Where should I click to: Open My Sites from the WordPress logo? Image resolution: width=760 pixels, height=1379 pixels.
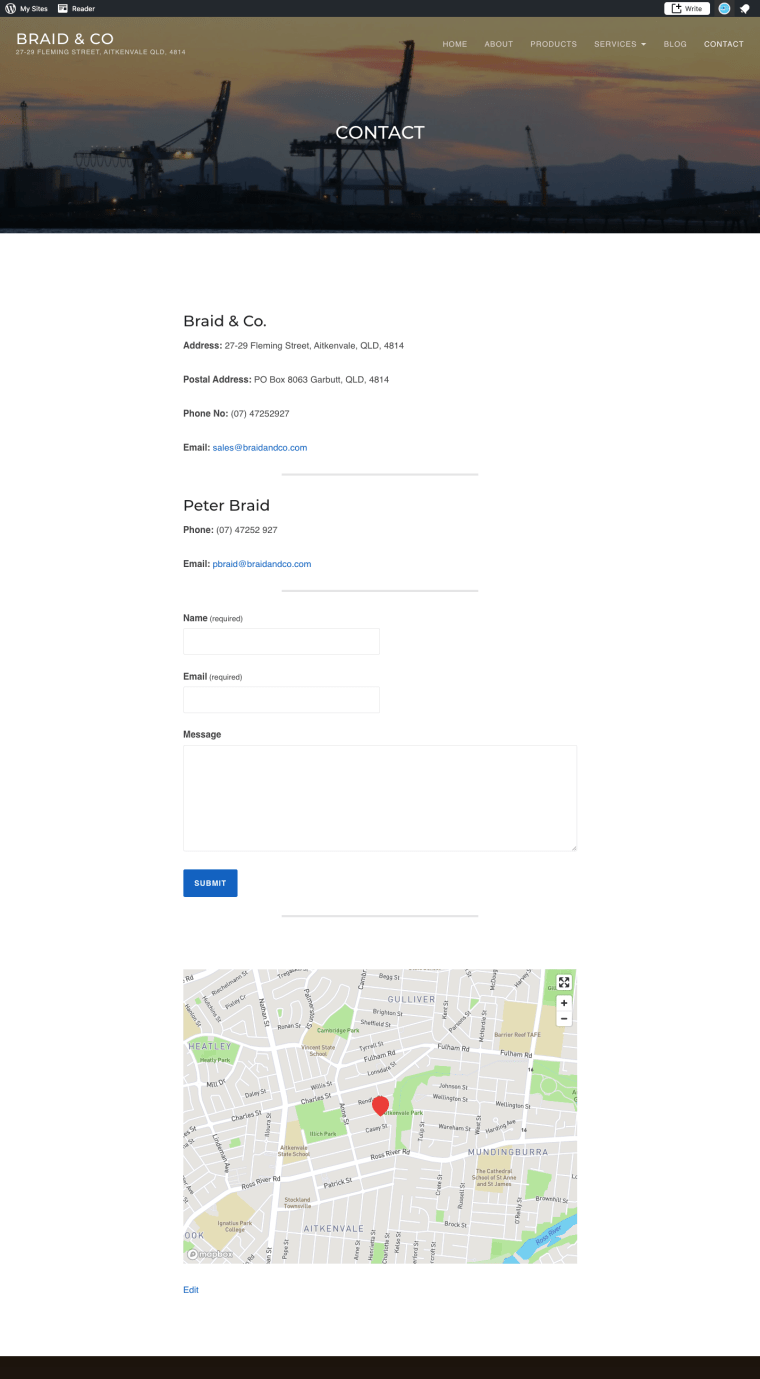tap(10, 8)
